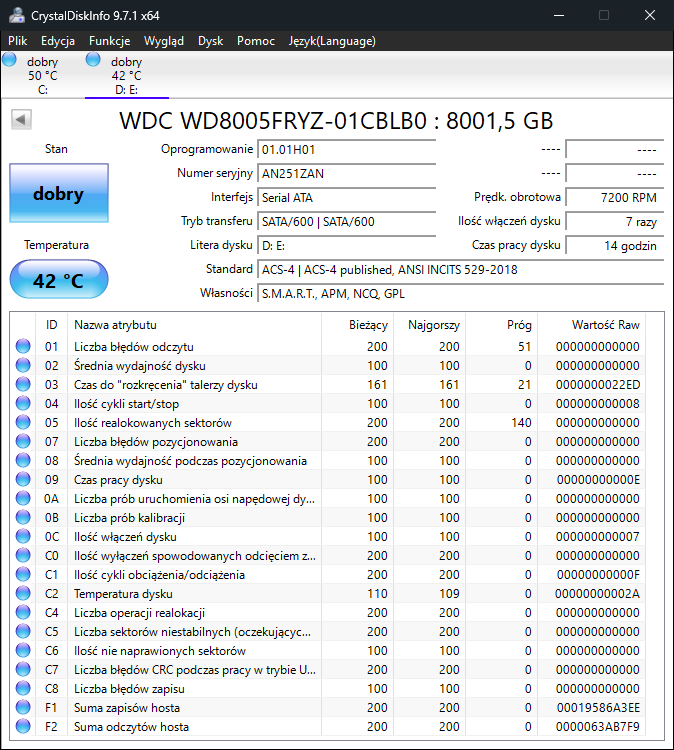
Task: Open the Dysk menu
Action: (210, 41)
